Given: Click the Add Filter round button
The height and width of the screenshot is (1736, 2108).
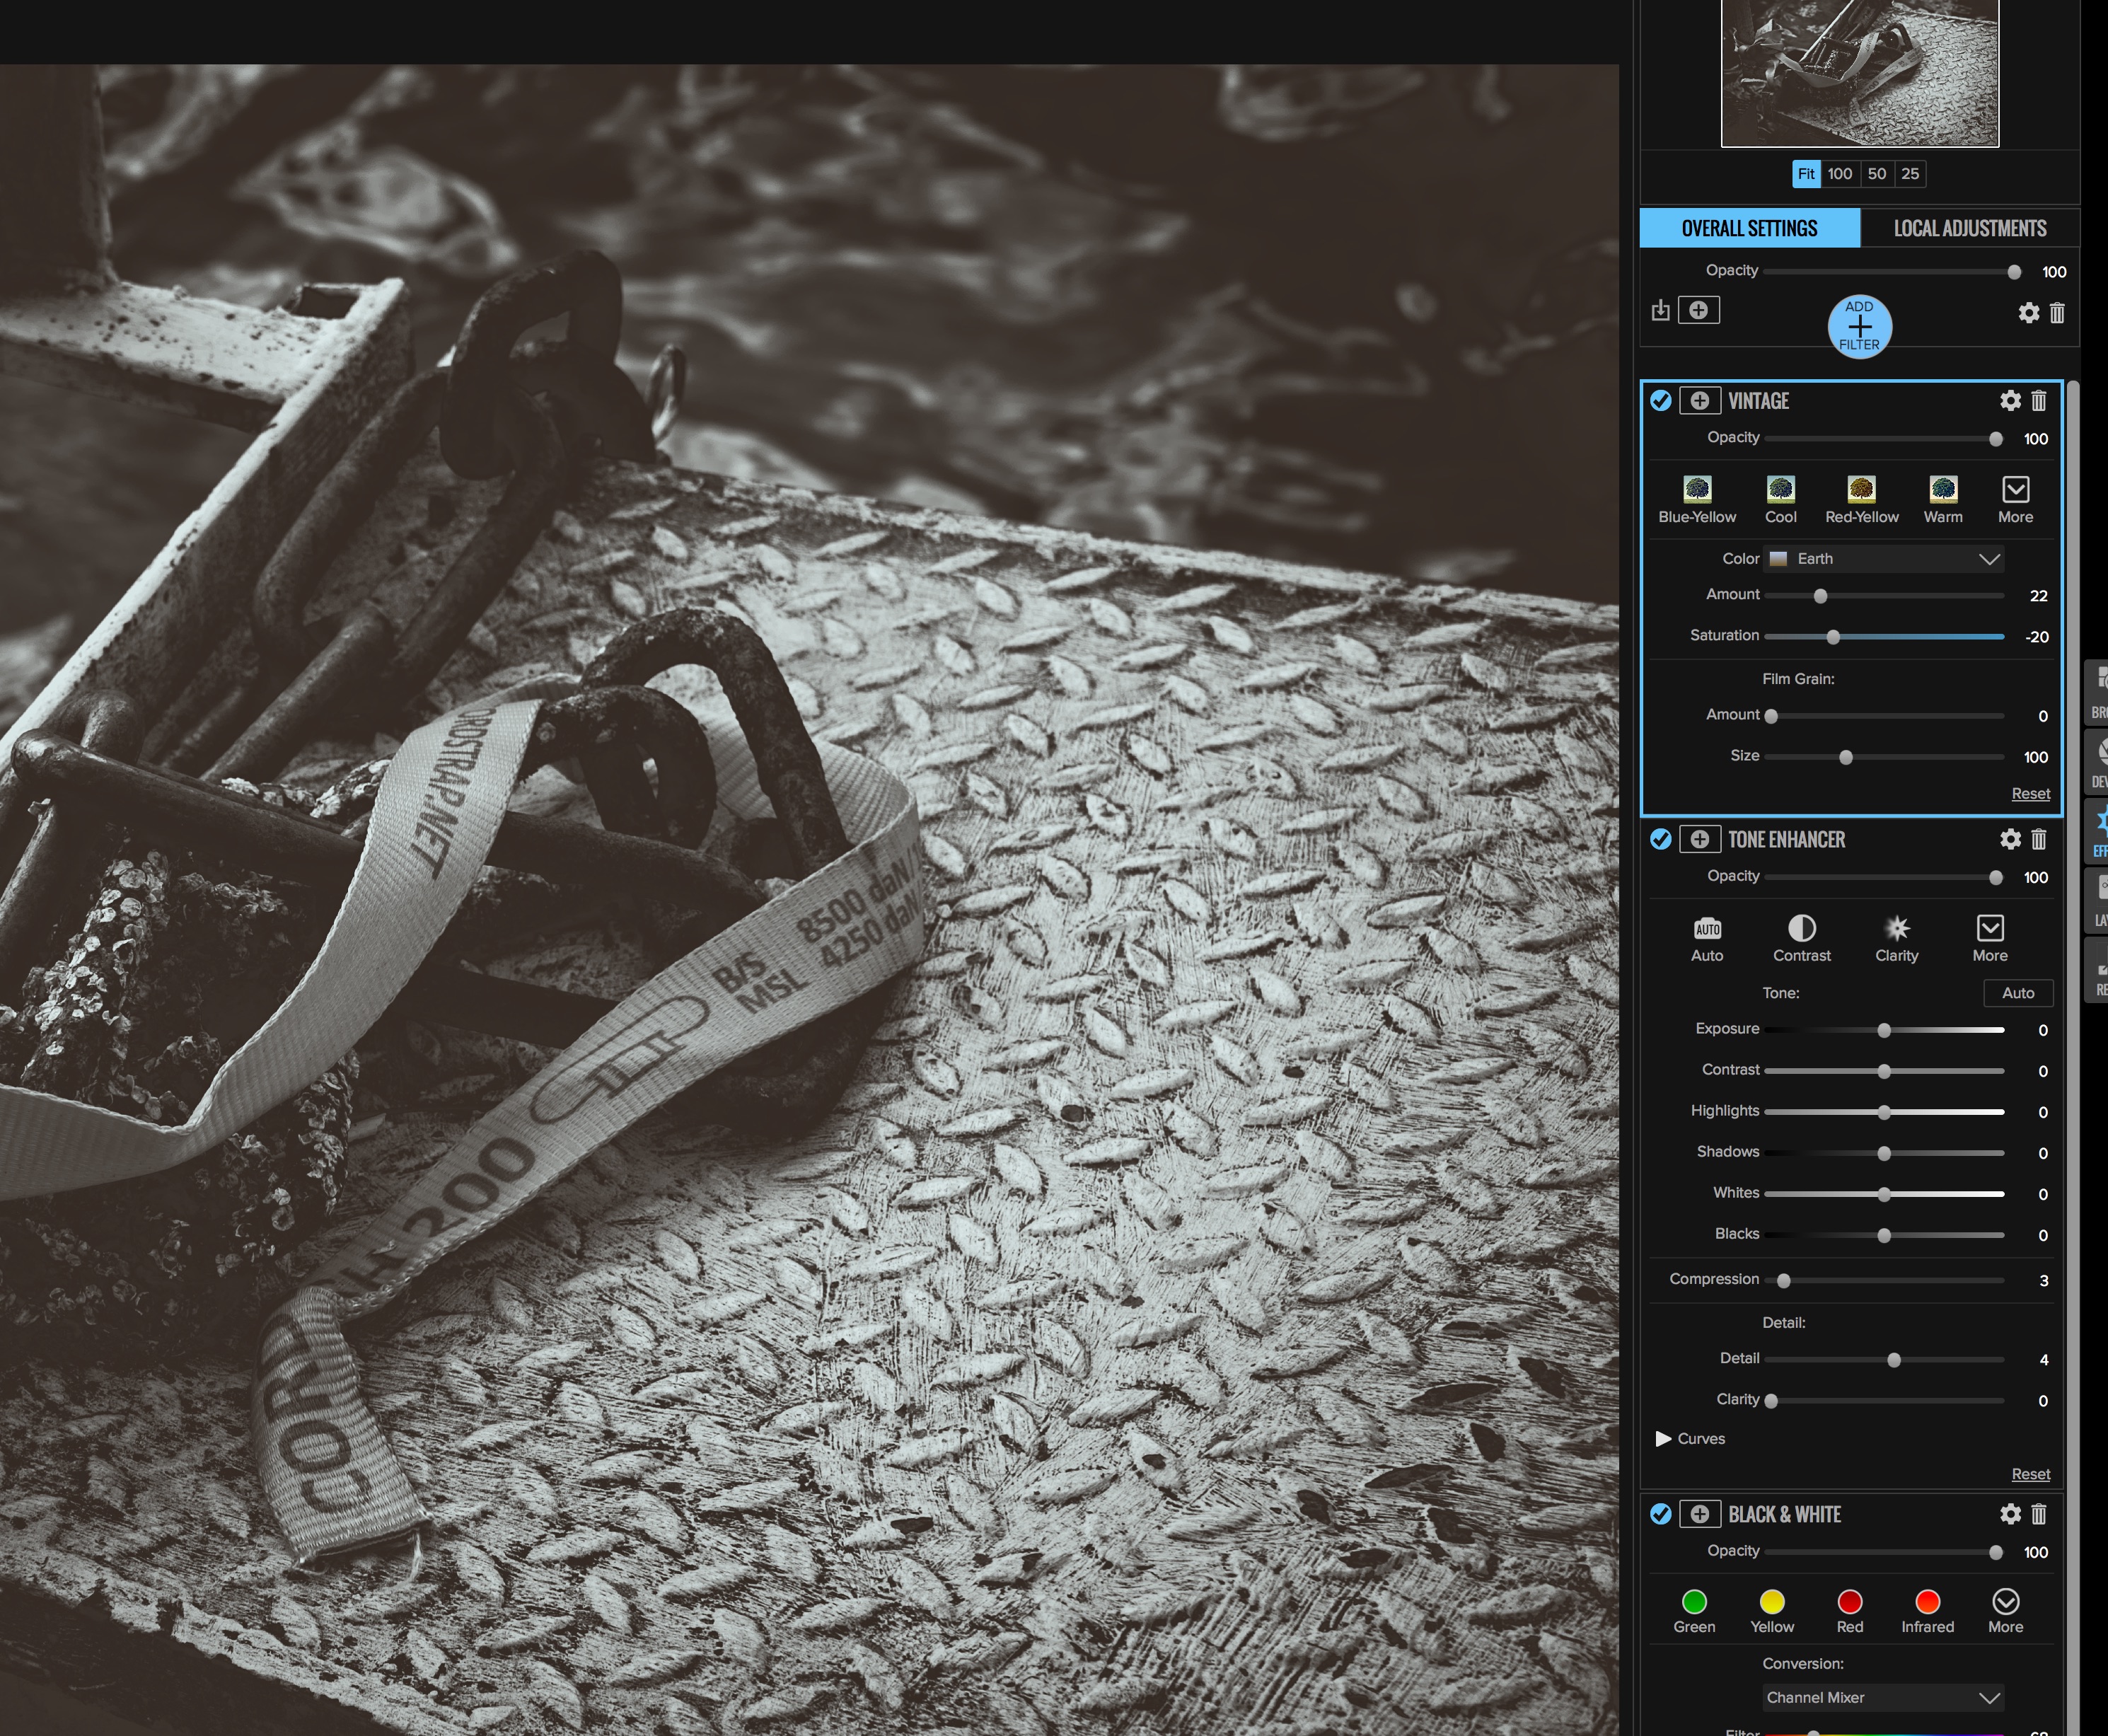Looking at the screenshot, I should point(1859,326).
